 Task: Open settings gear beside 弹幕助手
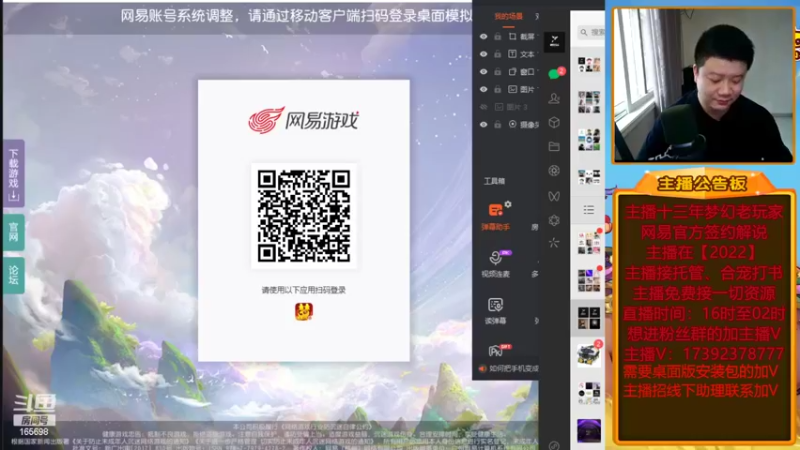[508, 204]
